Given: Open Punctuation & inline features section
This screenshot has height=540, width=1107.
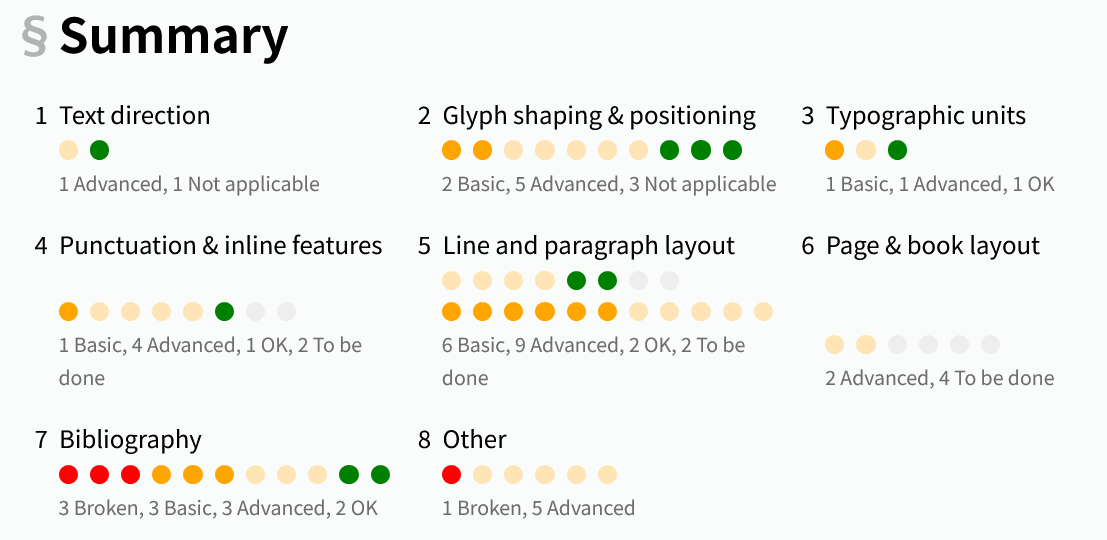Looking at the screenshot, I should tap(221, 246).
